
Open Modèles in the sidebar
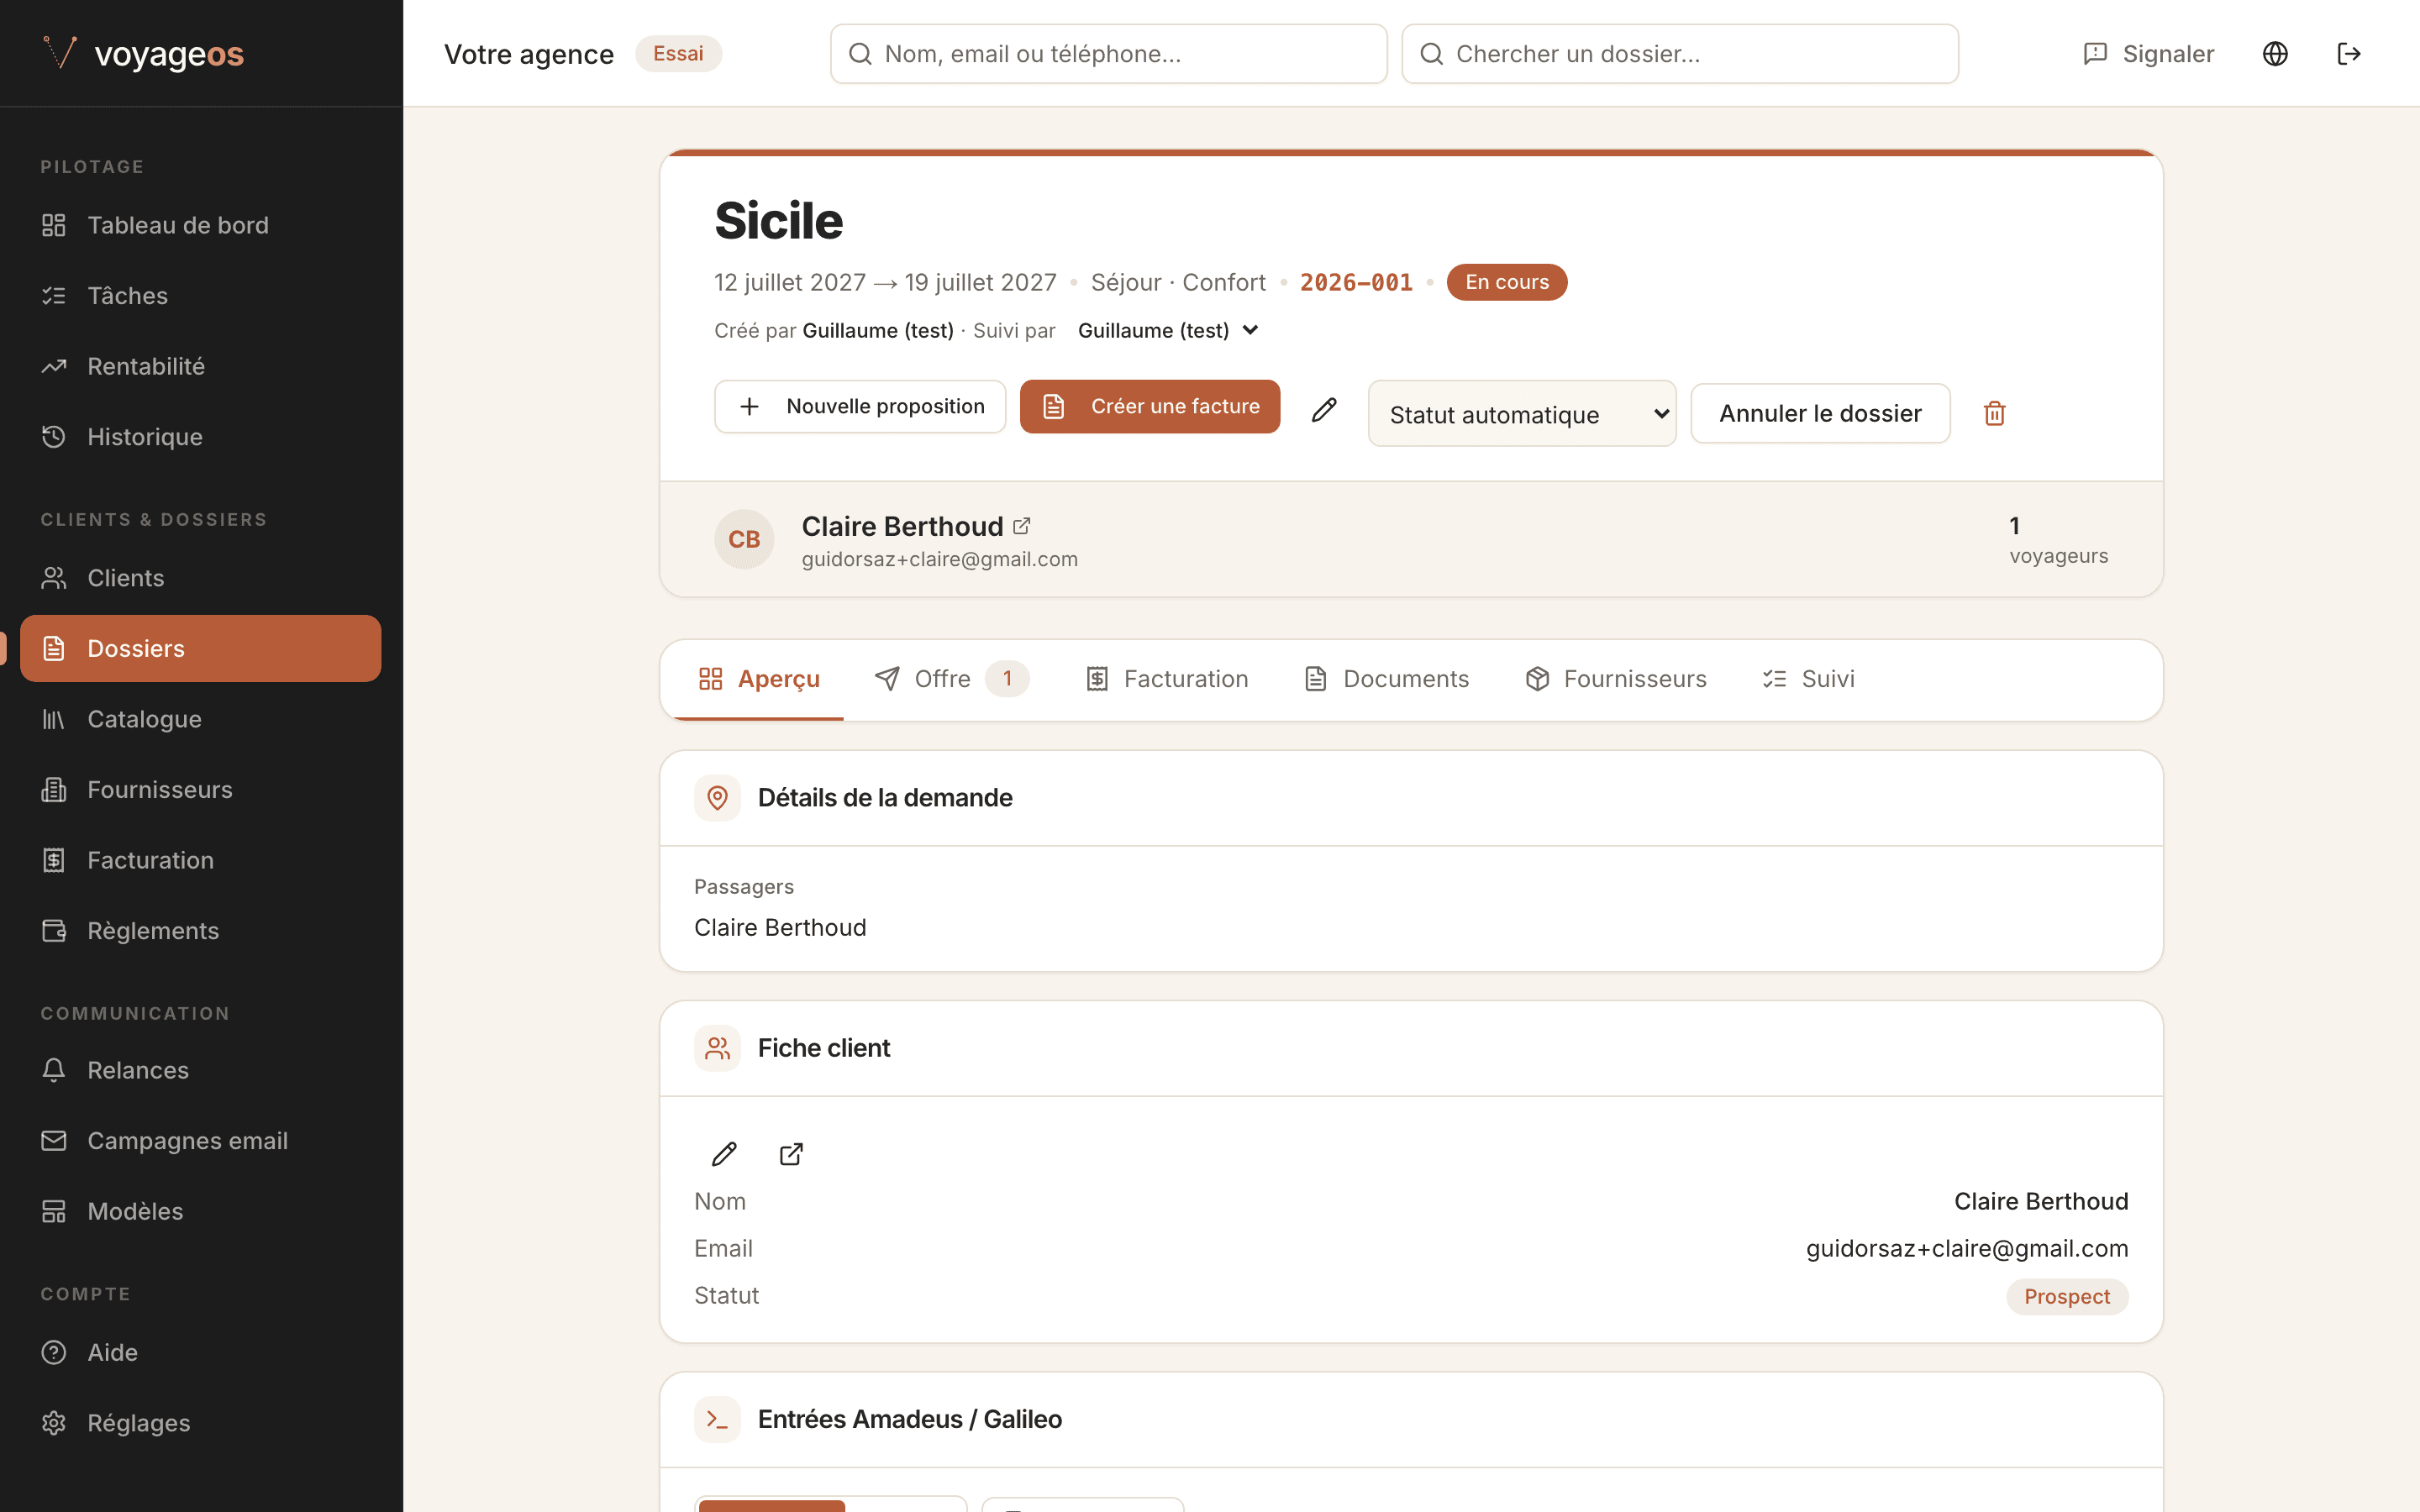(x=201, y=1211)
